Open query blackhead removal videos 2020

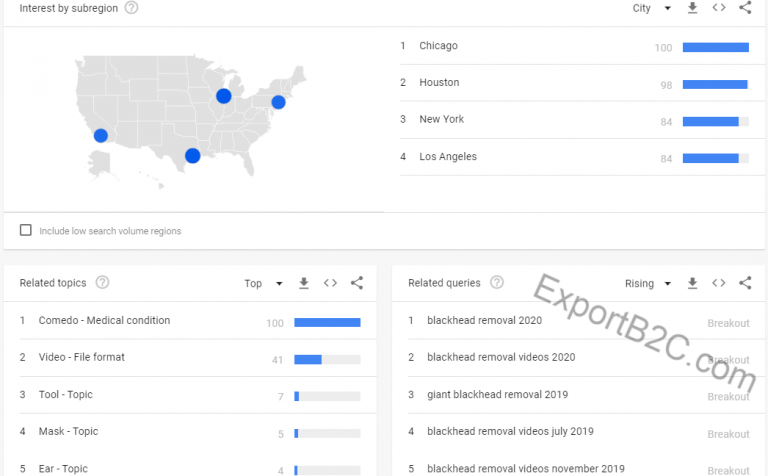(501, 357)
